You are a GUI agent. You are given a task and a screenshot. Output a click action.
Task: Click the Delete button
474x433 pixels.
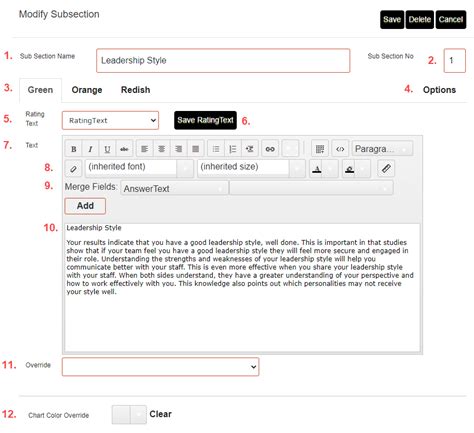[420, 20]
